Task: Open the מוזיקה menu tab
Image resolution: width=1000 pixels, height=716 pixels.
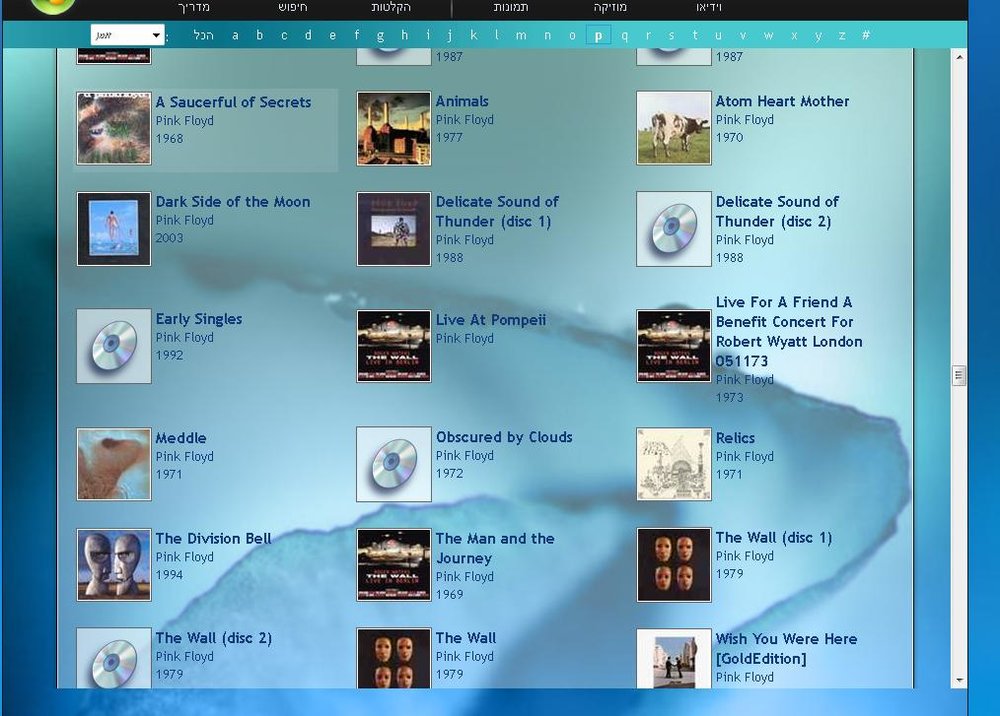Action: tap(610, 7)
